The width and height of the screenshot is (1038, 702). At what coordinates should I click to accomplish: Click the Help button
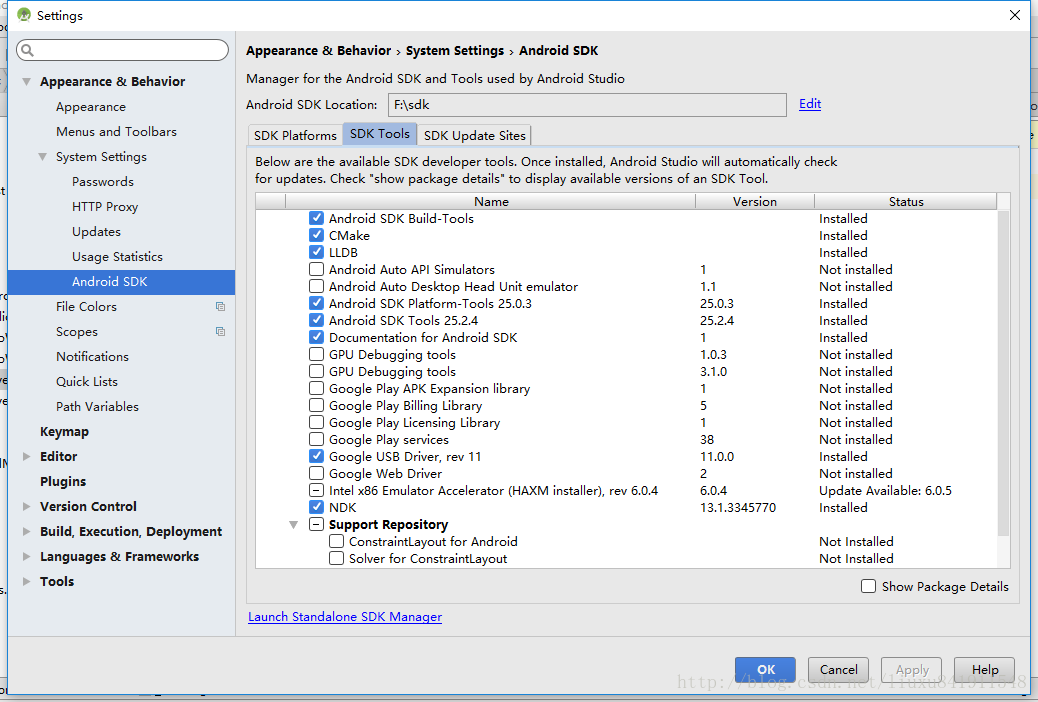point(985,670)
